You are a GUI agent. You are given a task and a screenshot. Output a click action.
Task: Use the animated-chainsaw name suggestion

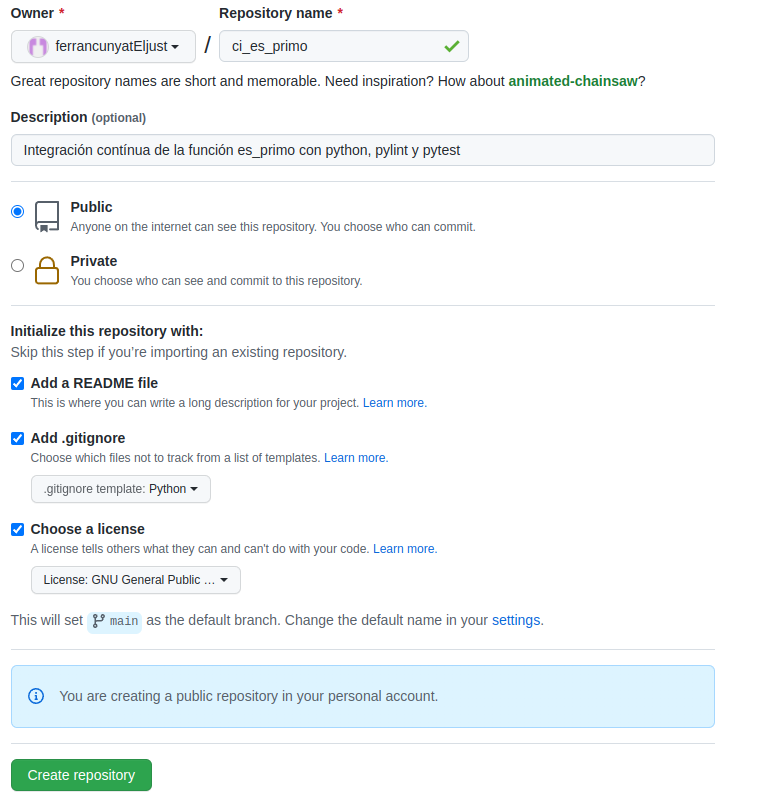[573, 81]
